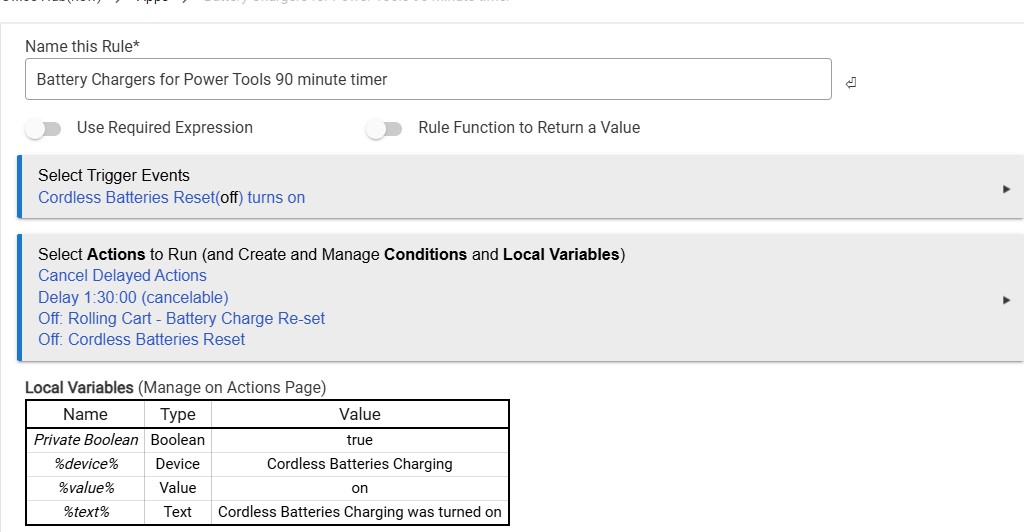Click the Type column header in variables table
Image resolution: width=1024 pixels, height=532 pixels.
[177, 414]
